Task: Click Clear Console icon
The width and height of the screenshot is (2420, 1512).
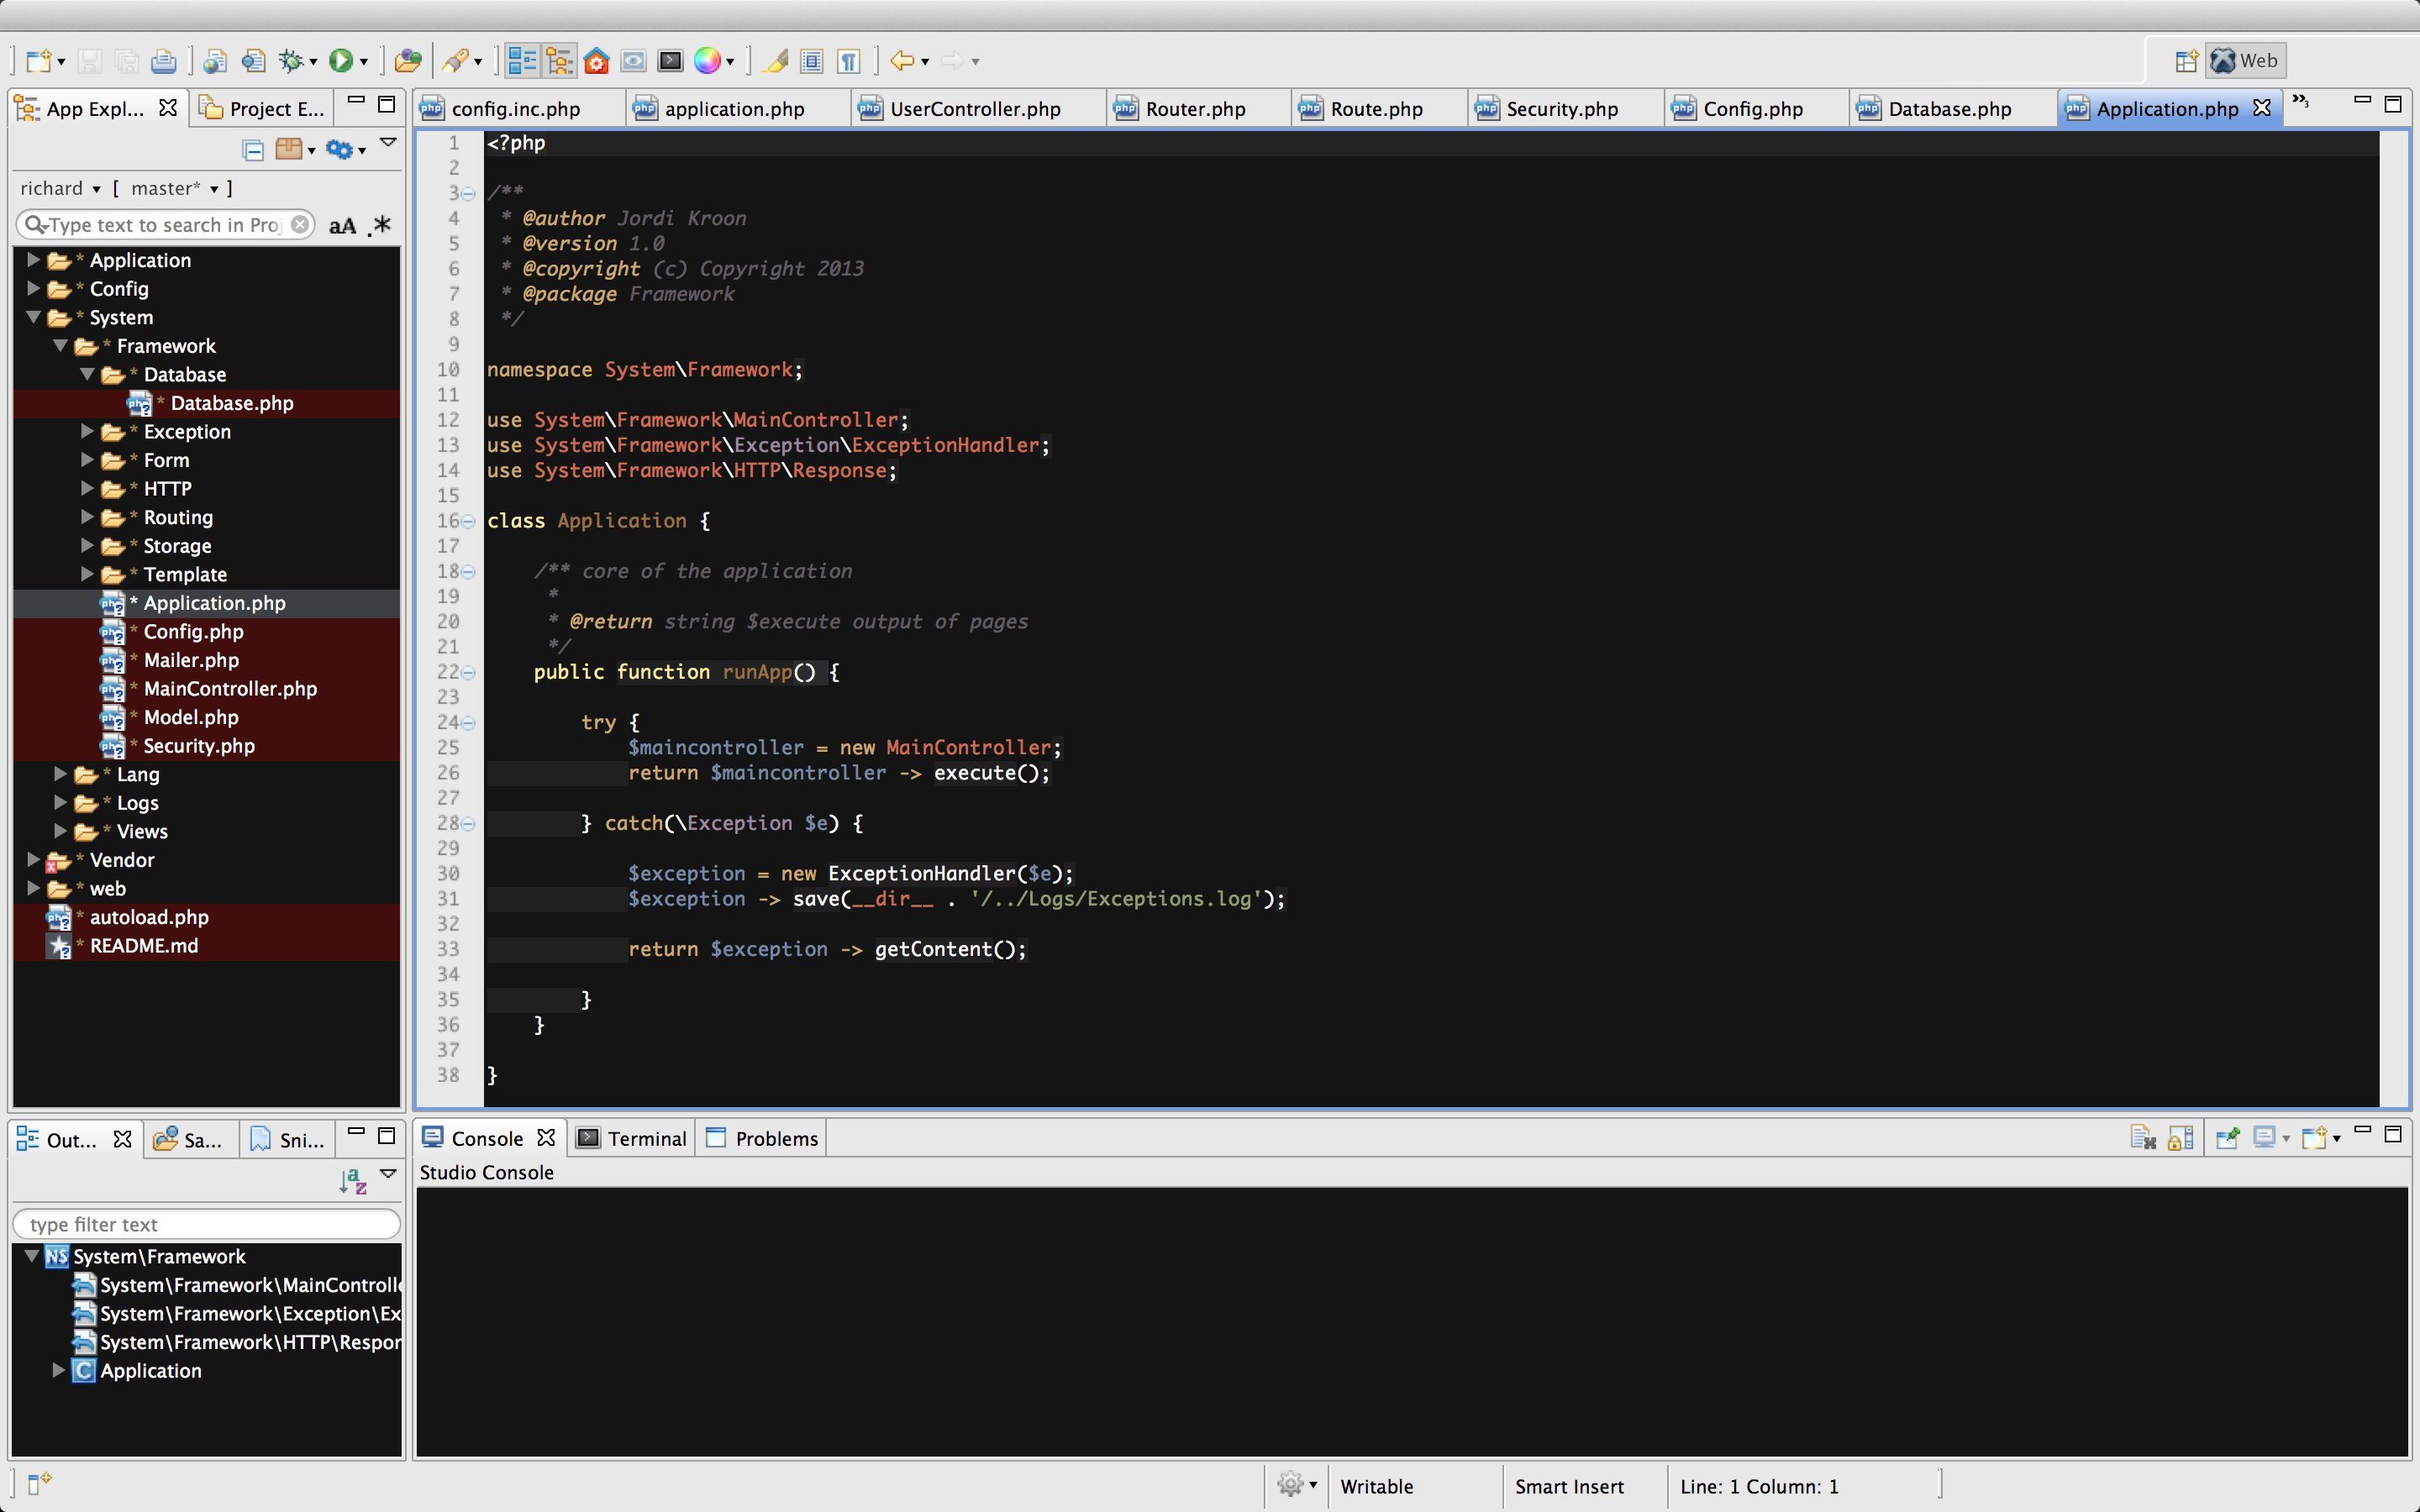Action: coord(2141,1138)
